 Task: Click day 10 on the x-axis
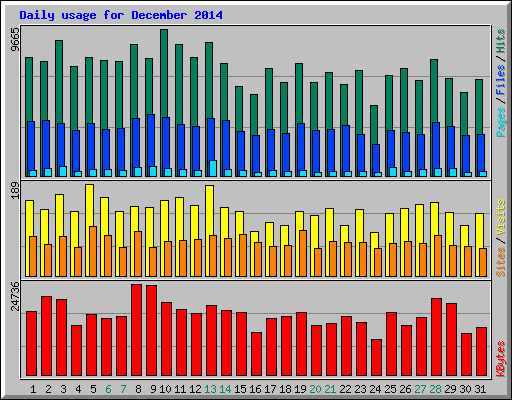(x=165, y=389)
